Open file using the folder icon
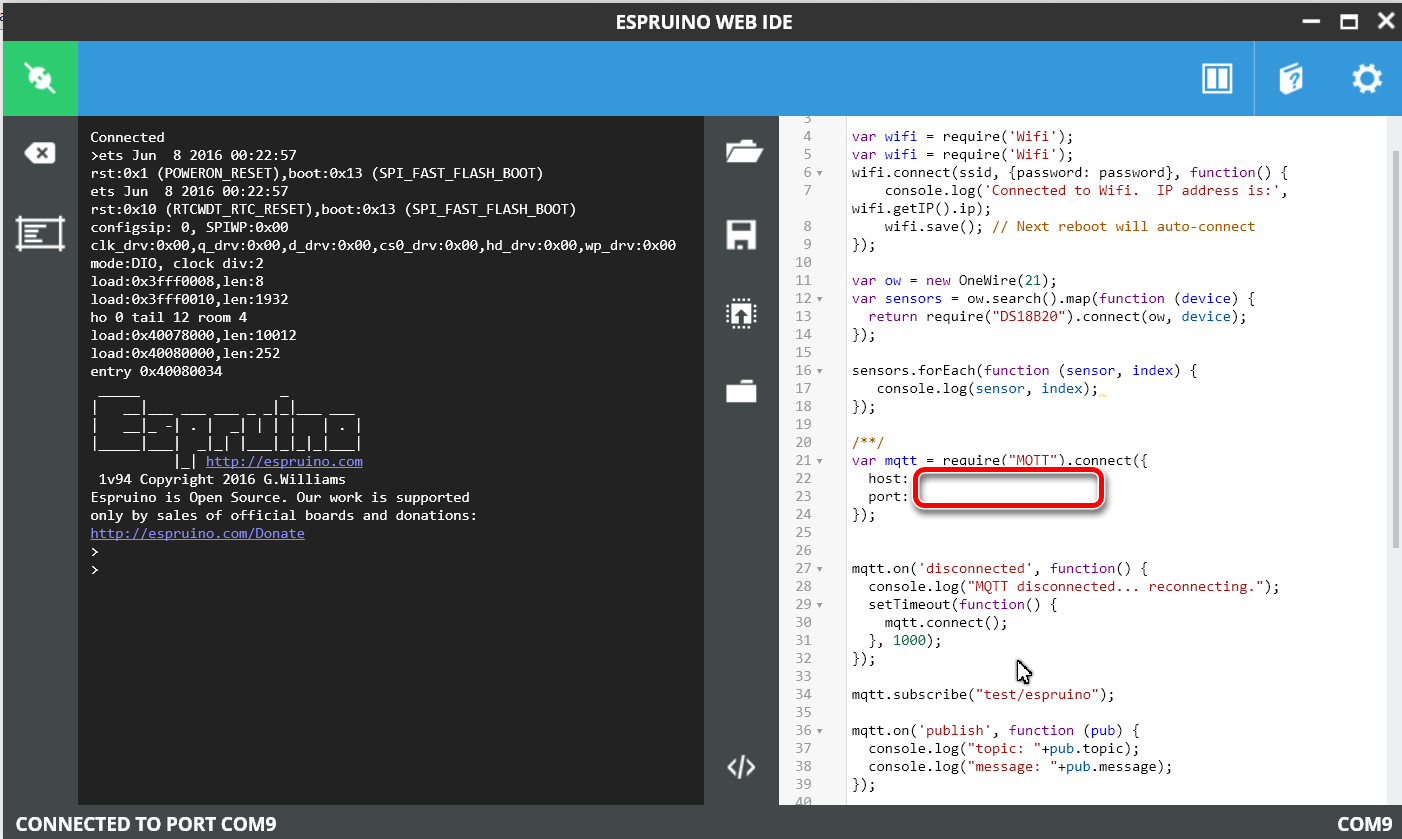This screenshot has height=839, width=1402. 742,153
